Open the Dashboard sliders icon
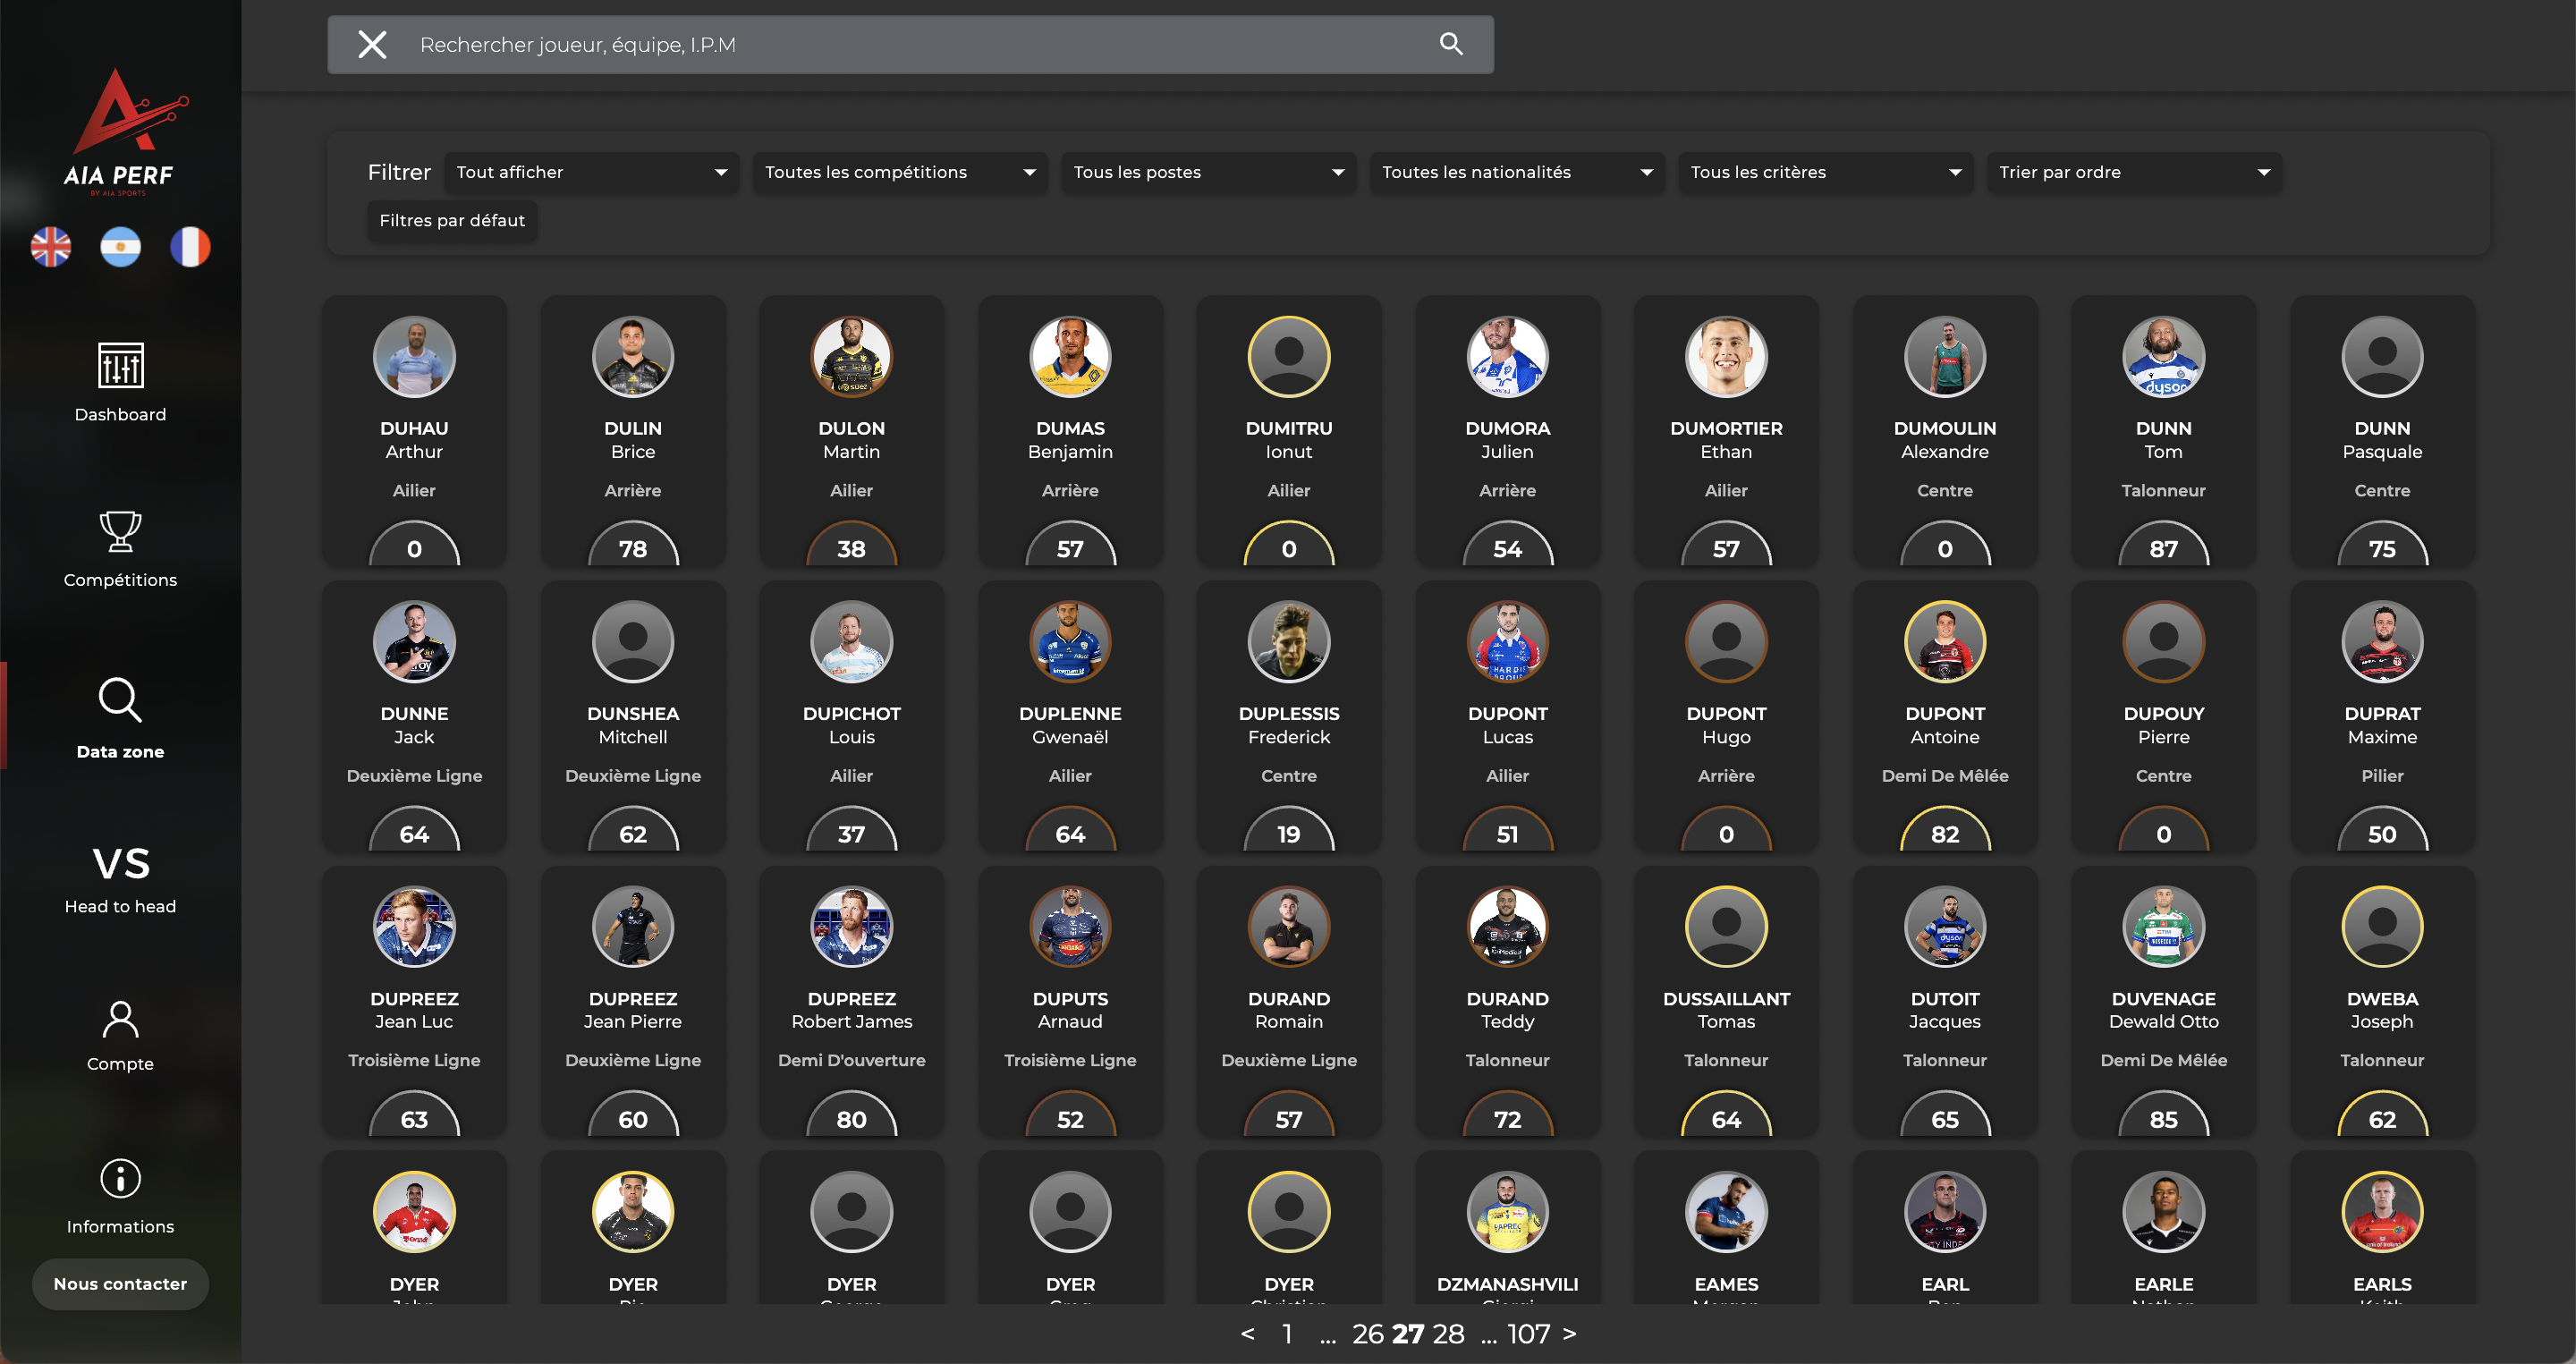The image size is (2576, 1364). (x=120, y=365)
